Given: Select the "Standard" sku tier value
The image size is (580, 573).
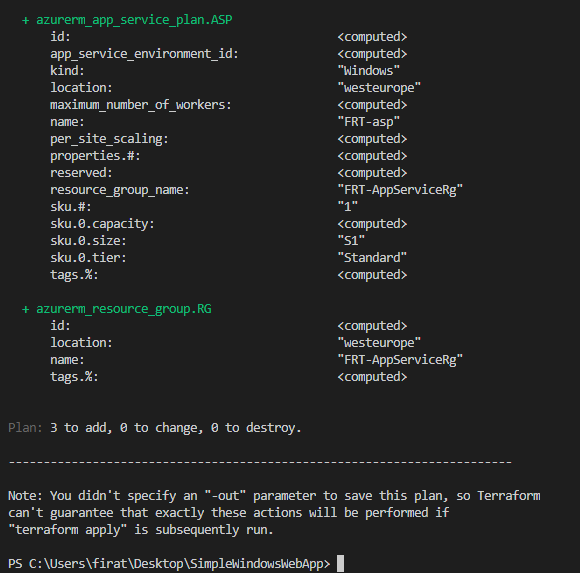Looking at the screenshot, I should coord(372,258).
